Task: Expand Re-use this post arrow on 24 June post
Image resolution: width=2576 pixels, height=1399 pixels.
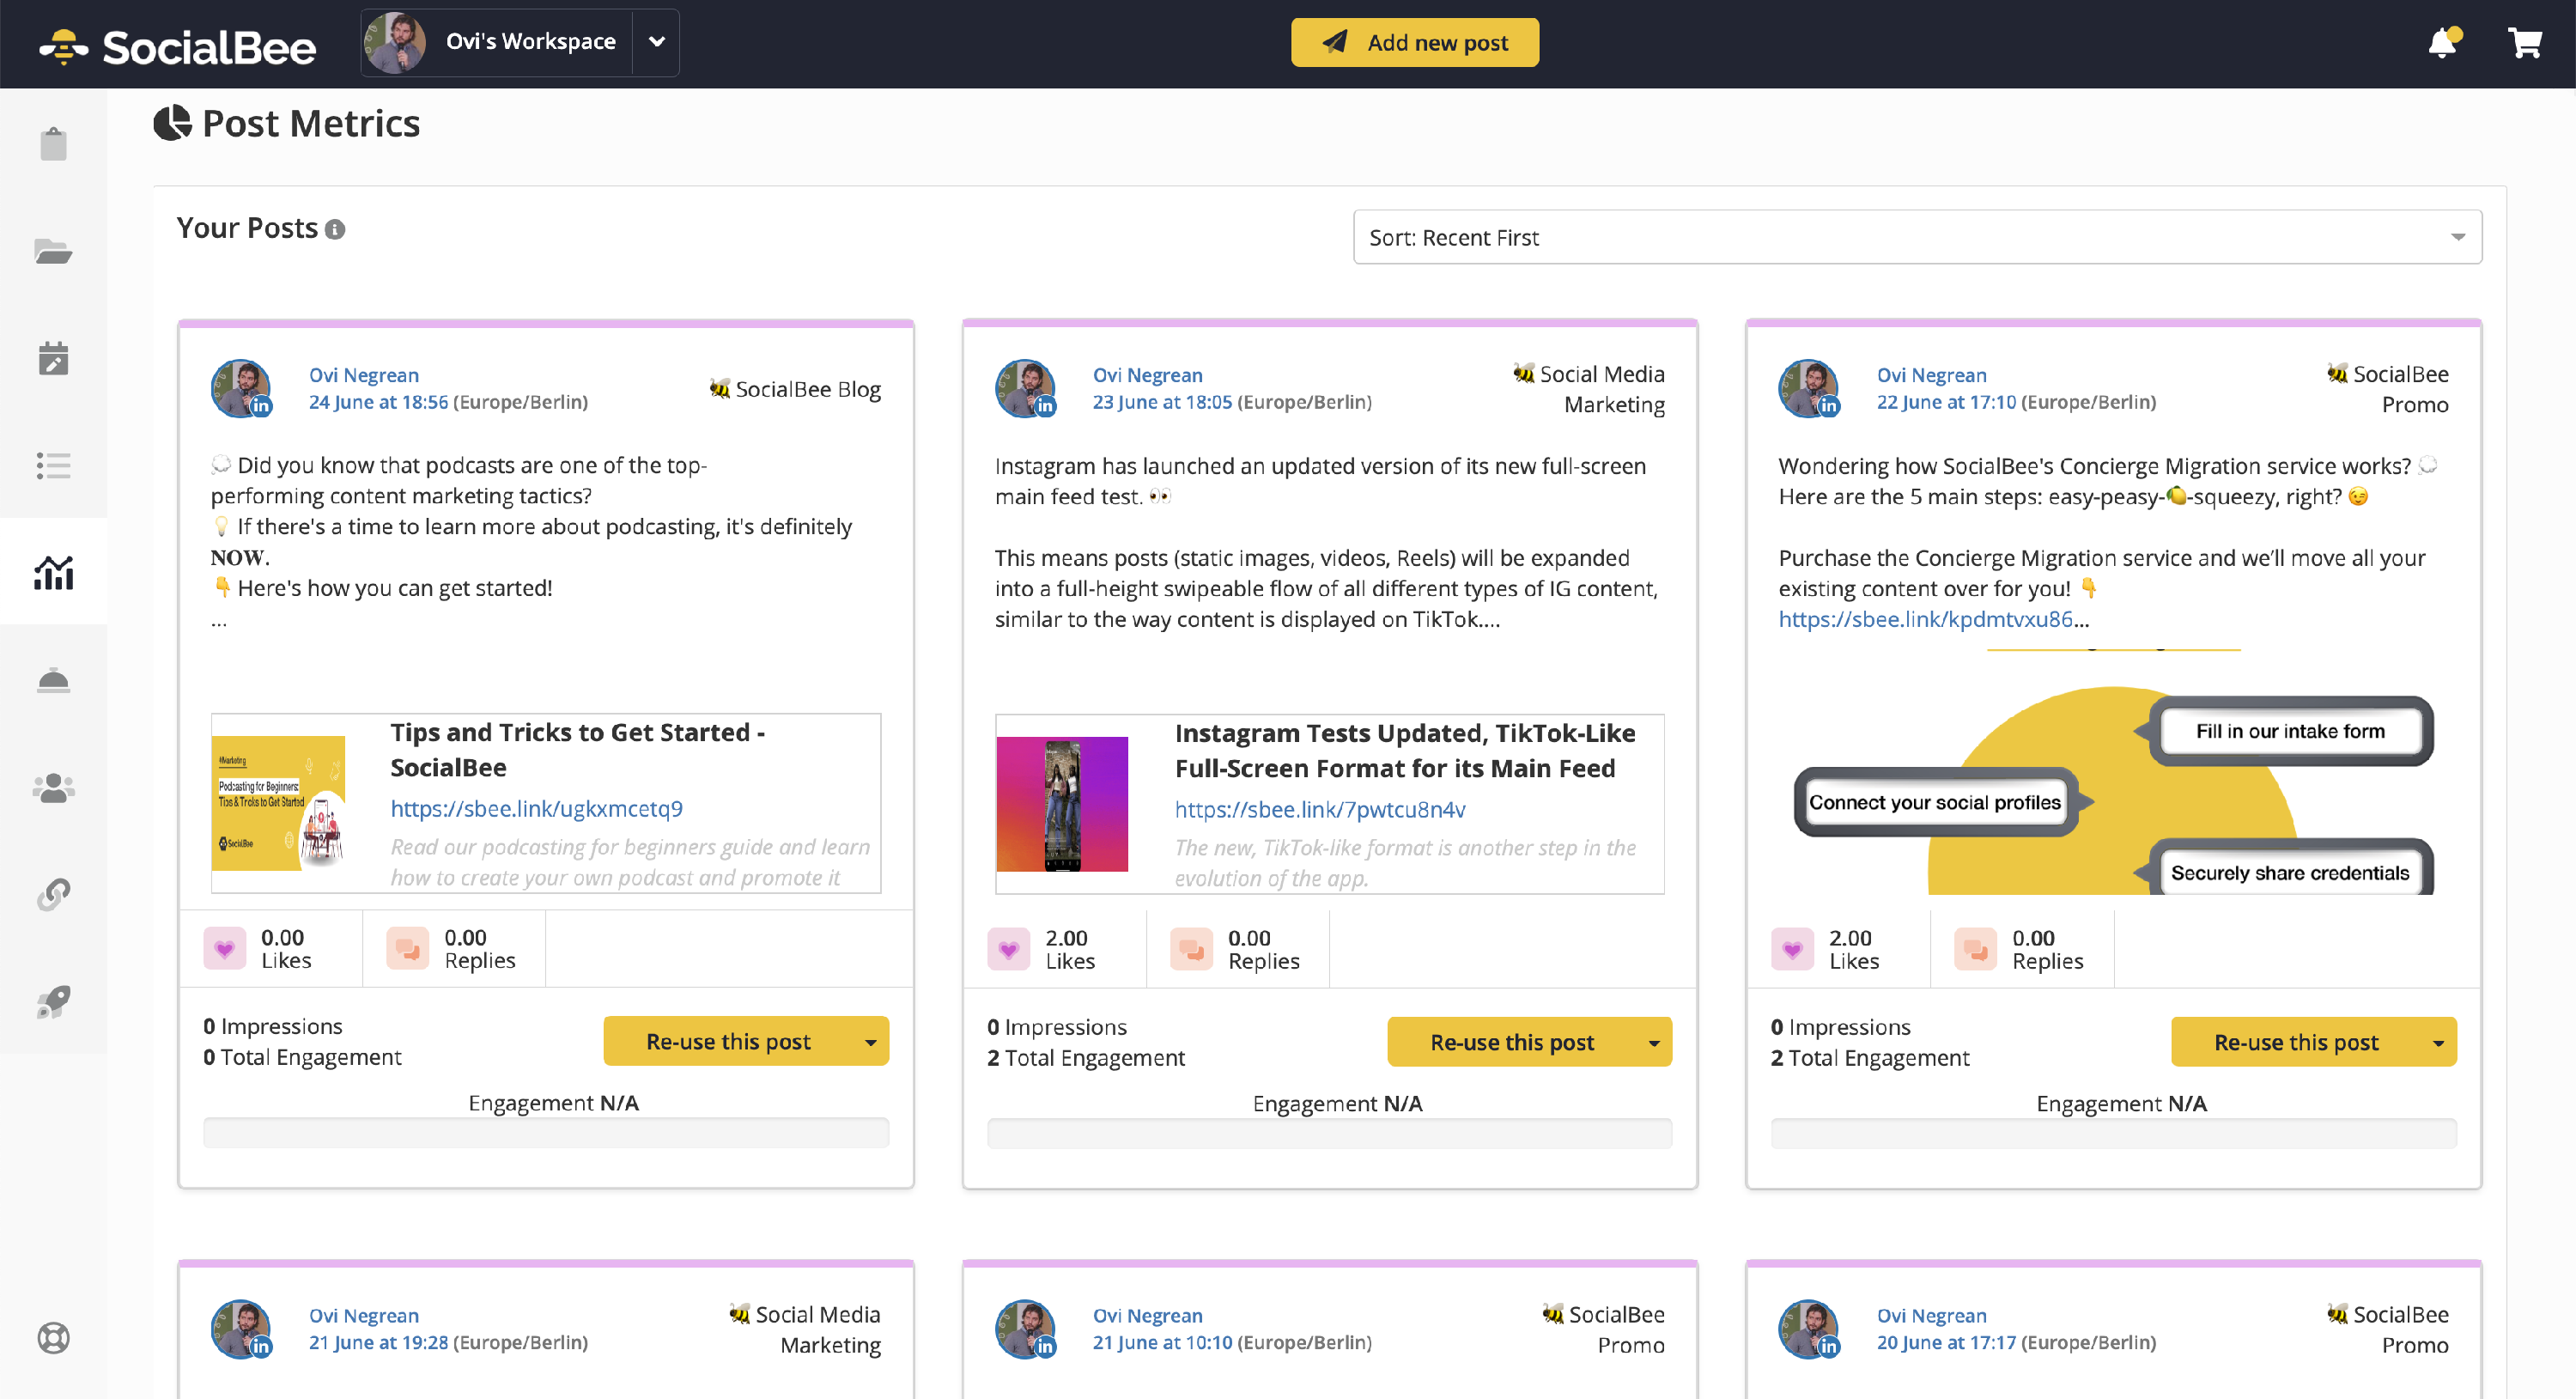Action: (870, 1042)
